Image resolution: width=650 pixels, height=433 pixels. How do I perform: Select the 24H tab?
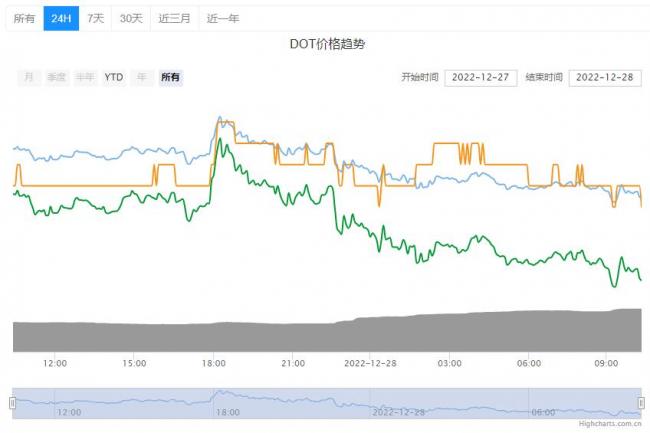click(x=61, y=19)
